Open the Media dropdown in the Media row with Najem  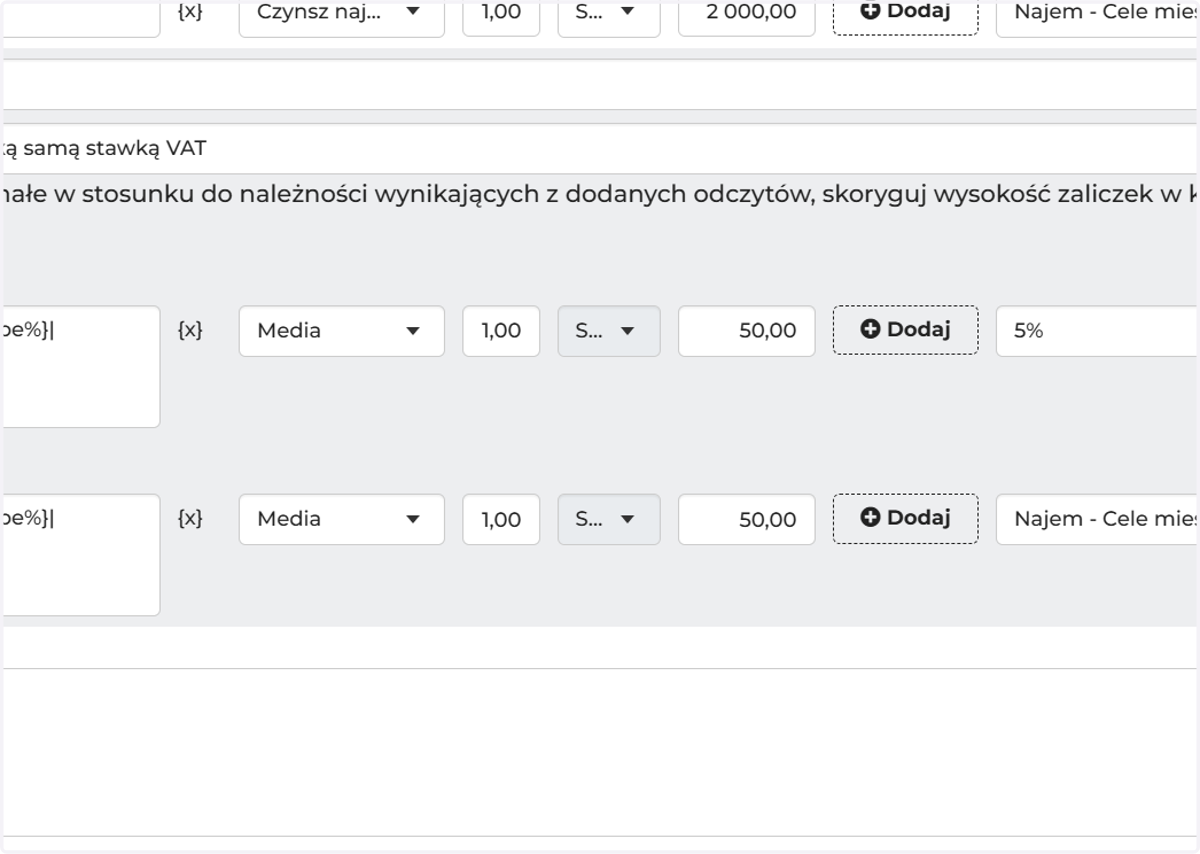coord(342,519)
